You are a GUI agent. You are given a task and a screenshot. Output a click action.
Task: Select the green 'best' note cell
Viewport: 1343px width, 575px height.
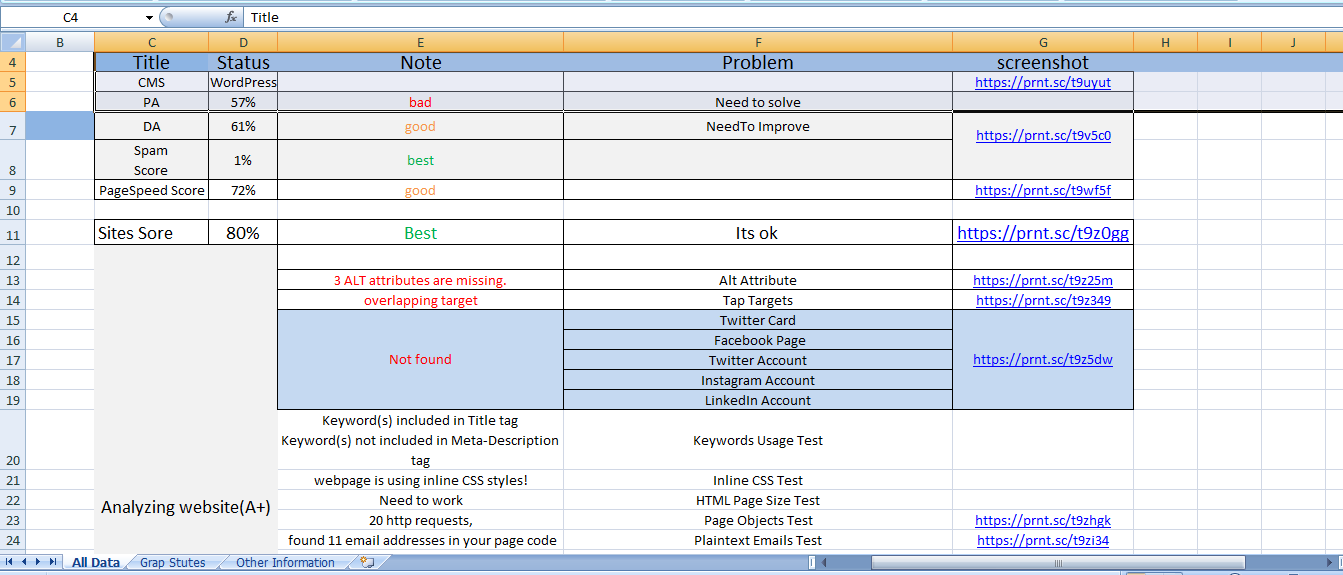tap(420, 160)
